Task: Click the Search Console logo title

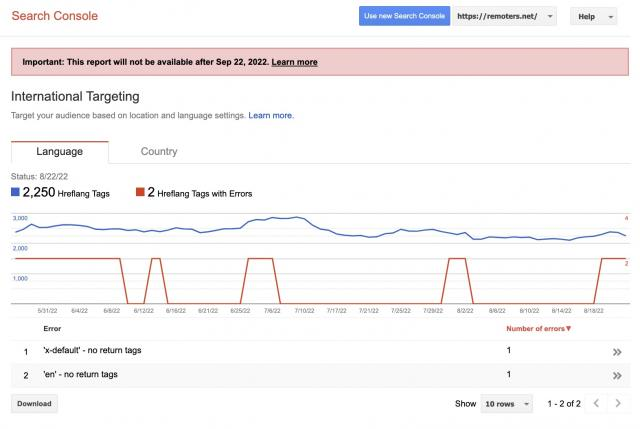Action: click(55, 16)
